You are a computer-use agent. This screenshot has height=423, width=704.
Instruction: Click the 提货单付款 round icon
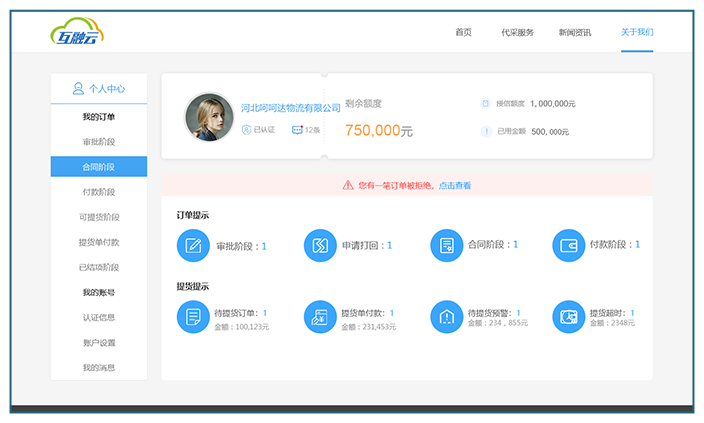[320, 317]
